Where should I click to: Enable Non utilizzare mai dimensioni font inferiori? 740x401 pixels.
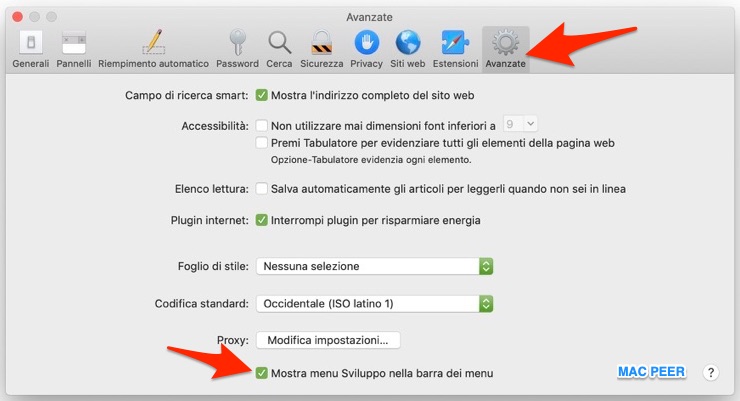(261, 125)
